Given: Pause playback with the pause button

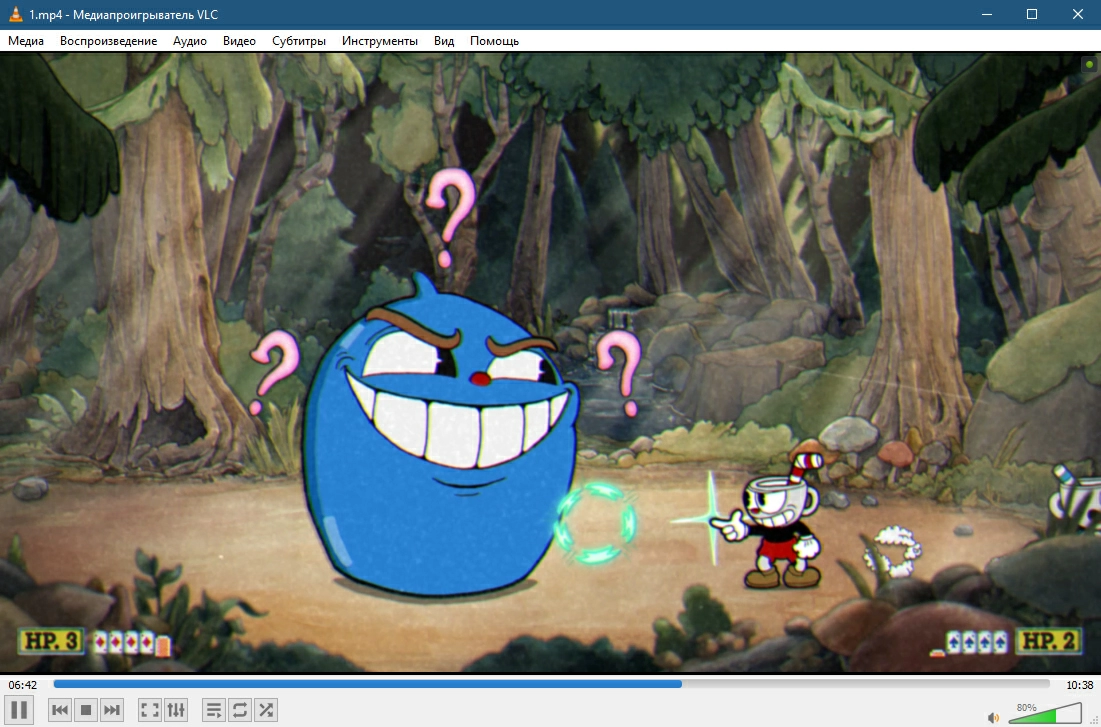Looking at the screenshot, I should point(19,710).
